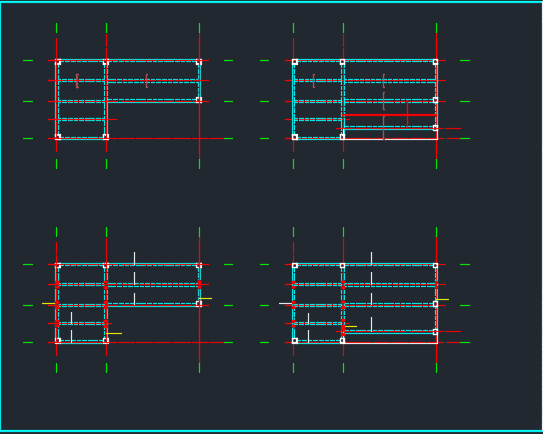The image size is (543, 434).
Task: Select the thick red beam in upper-right plan
Action: [390, 115]
